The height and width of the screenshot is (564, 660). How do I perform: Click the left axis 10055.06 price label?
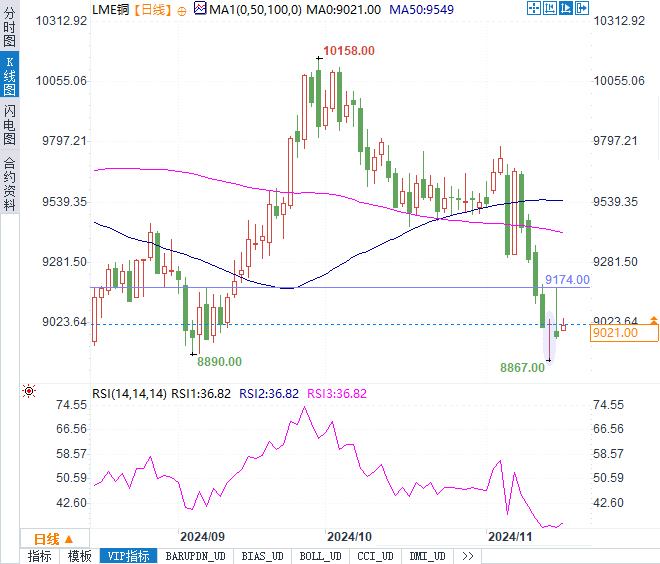pyautogui.click(x=61, y=80)
